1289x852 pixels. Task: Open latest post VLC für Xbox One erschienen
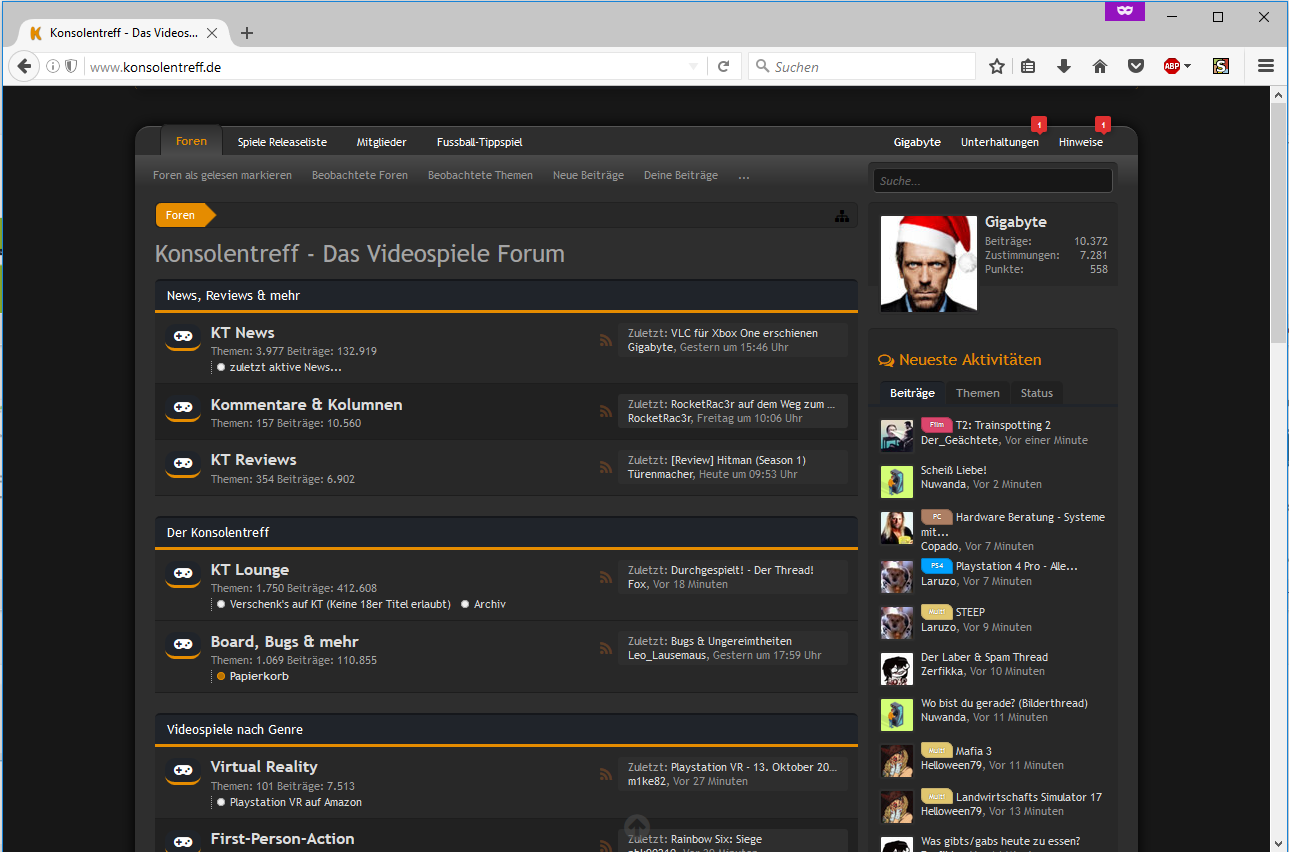[744, 333]
